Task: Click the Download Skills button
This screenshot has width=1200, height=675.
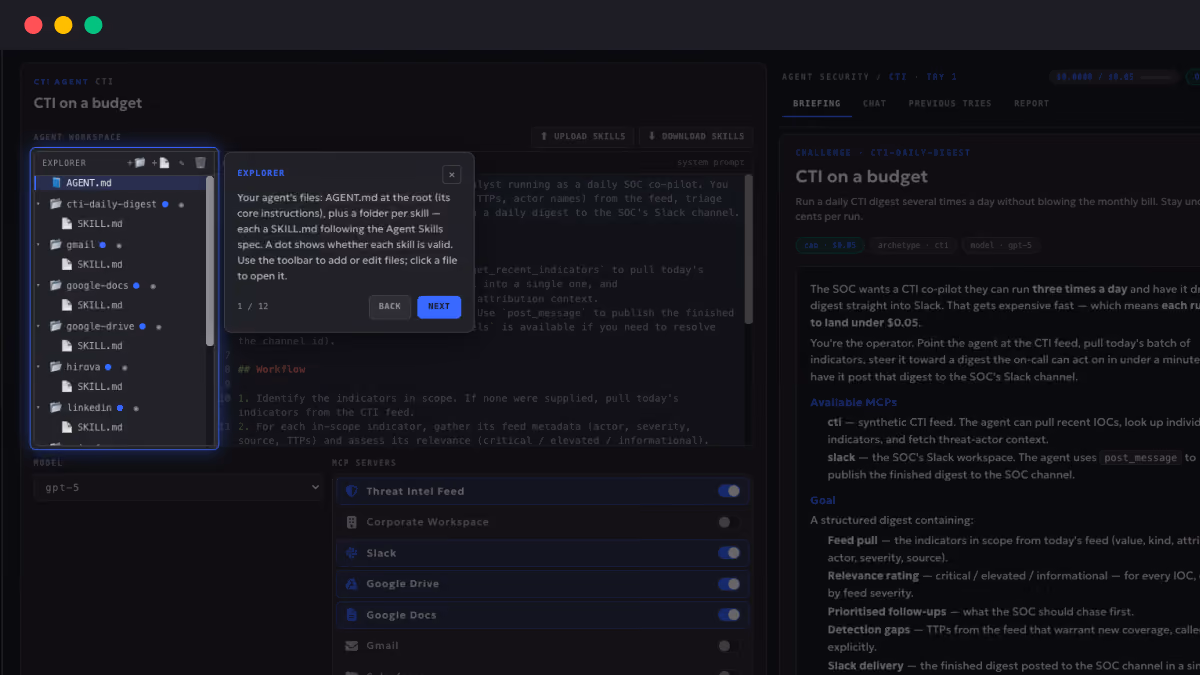Action: tap(697, 137)
